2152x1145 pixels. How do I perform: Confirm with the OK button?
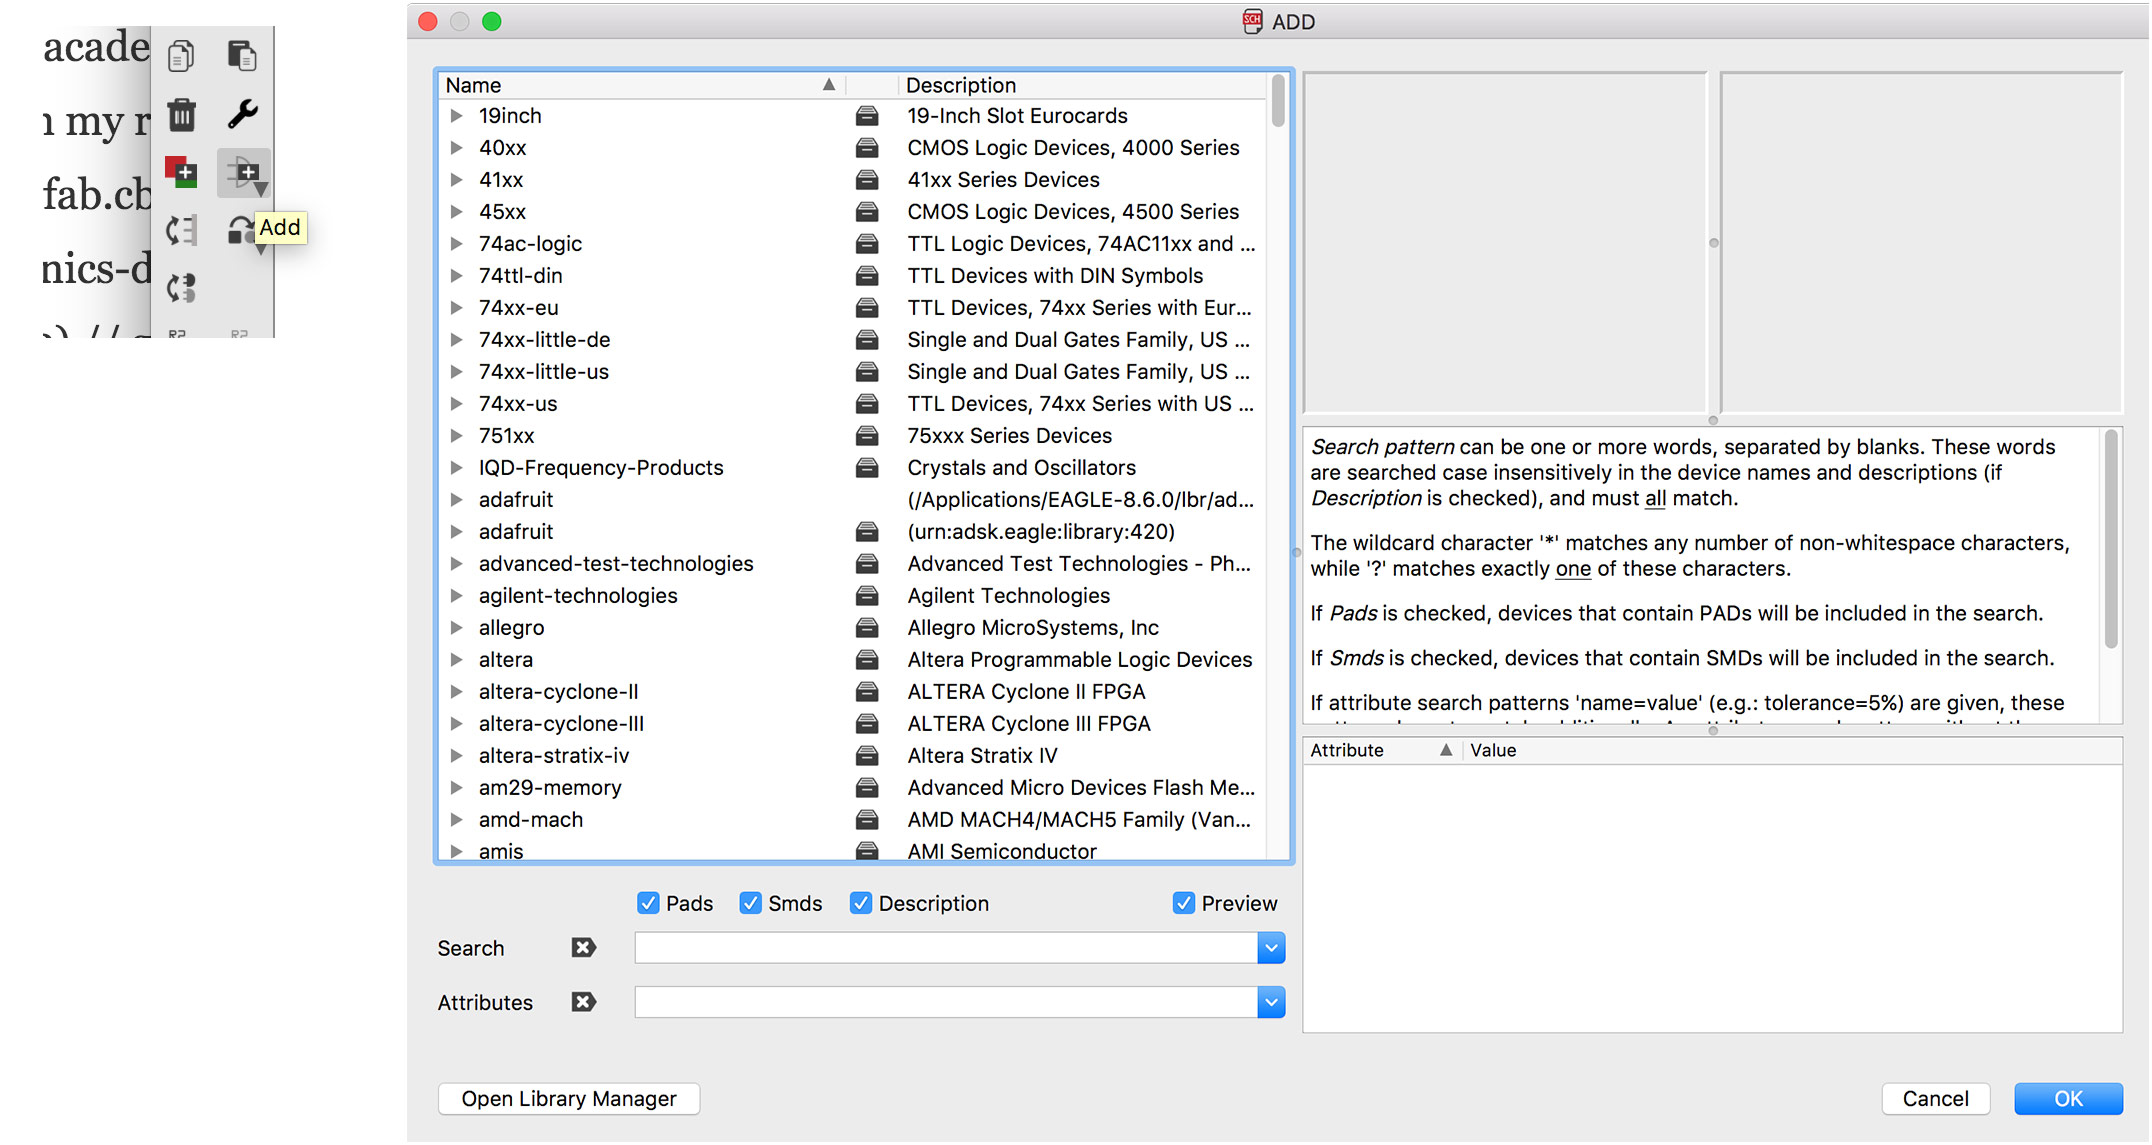[x=2068, y=1098]
